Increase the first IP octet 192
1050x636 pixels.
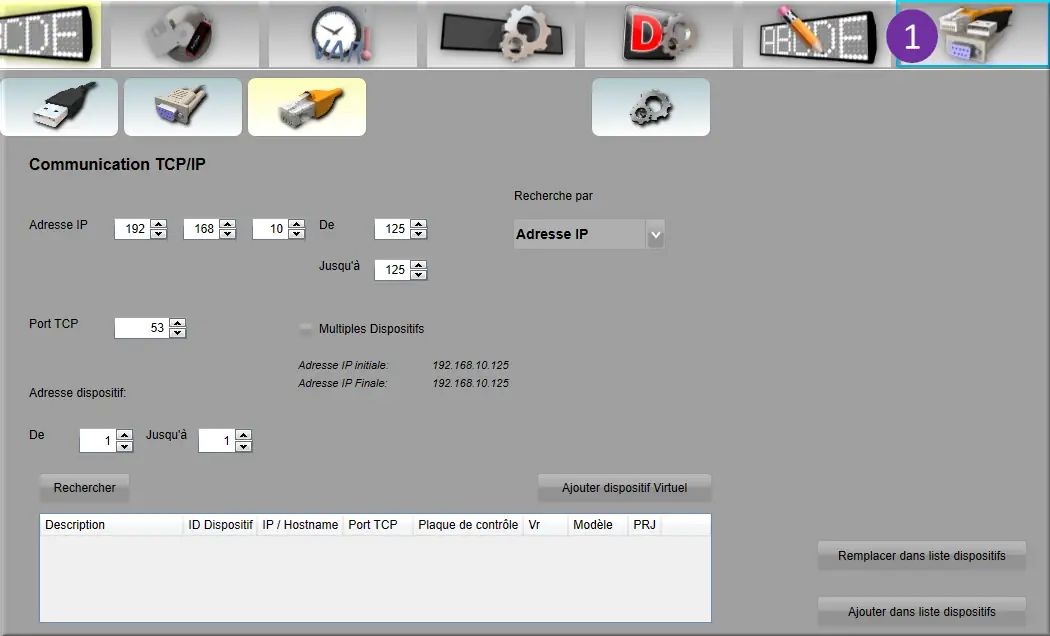coord(158,224)
